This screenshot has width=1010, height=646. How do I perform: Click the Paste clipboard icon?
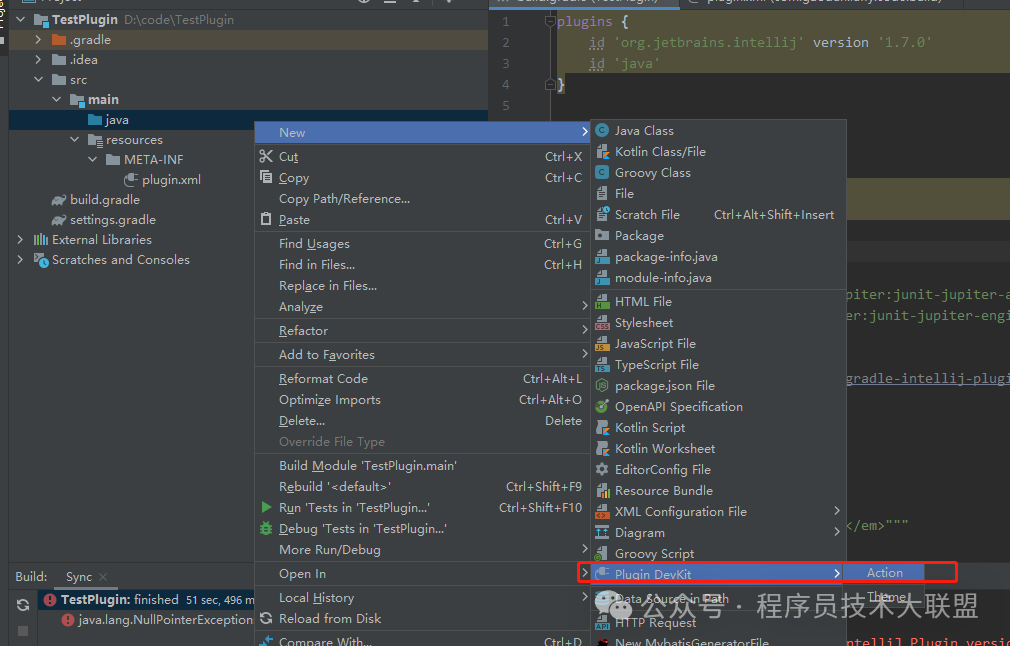266,220
